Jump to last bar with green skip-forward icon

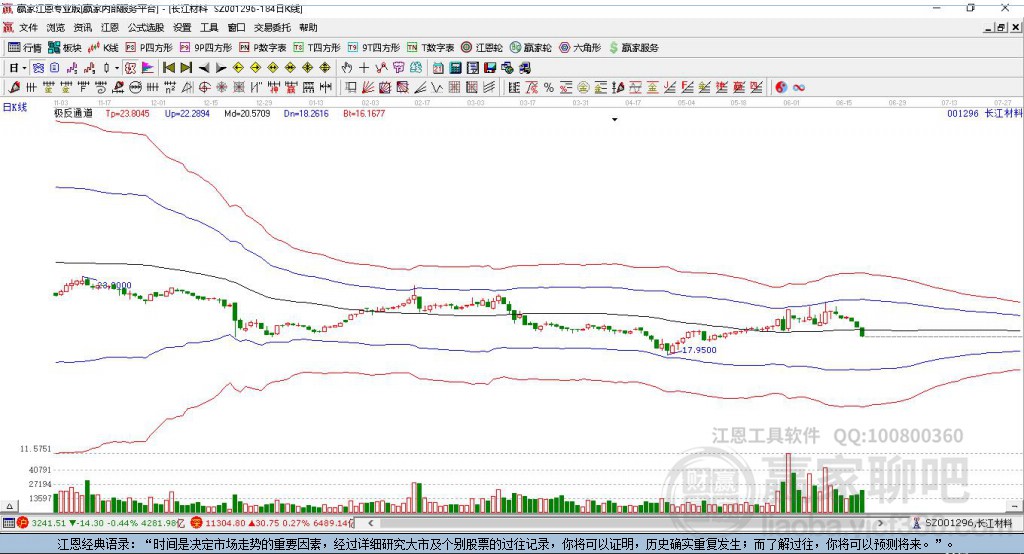click(186, 68)
